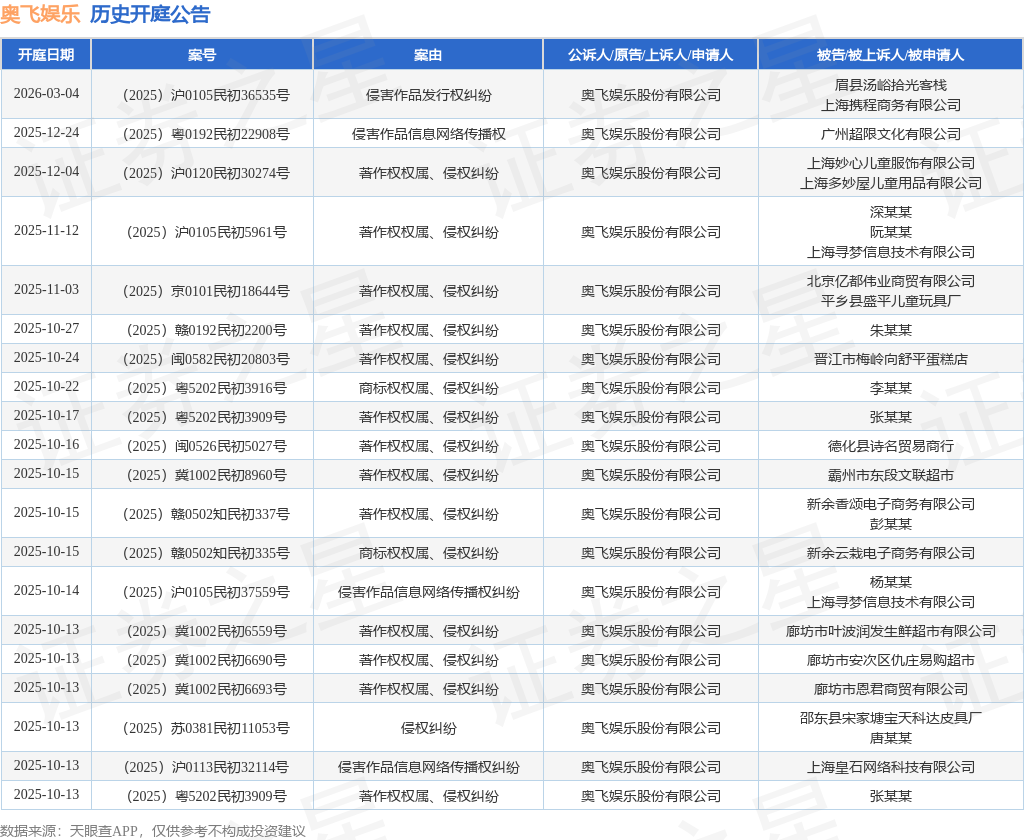Screen dimensions: 1024x840
Task: Click date cell 2025-10-24
Action: point(46,357)
